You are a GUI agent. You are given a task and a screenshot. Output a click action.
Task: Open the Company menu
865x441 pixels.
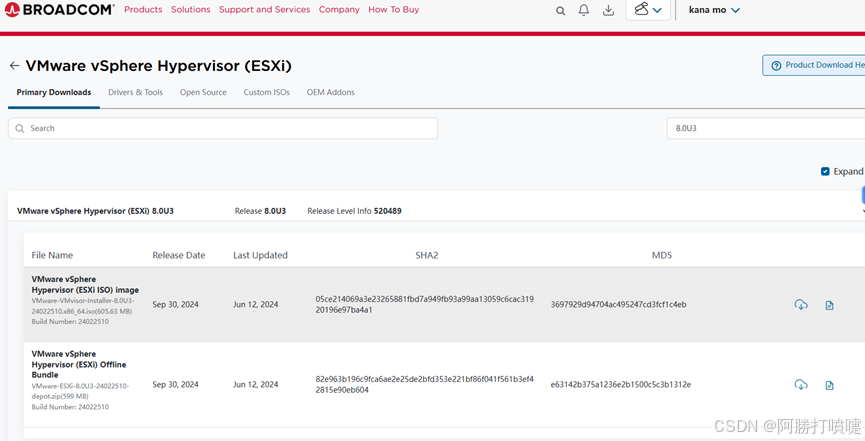tap(339, 9)
